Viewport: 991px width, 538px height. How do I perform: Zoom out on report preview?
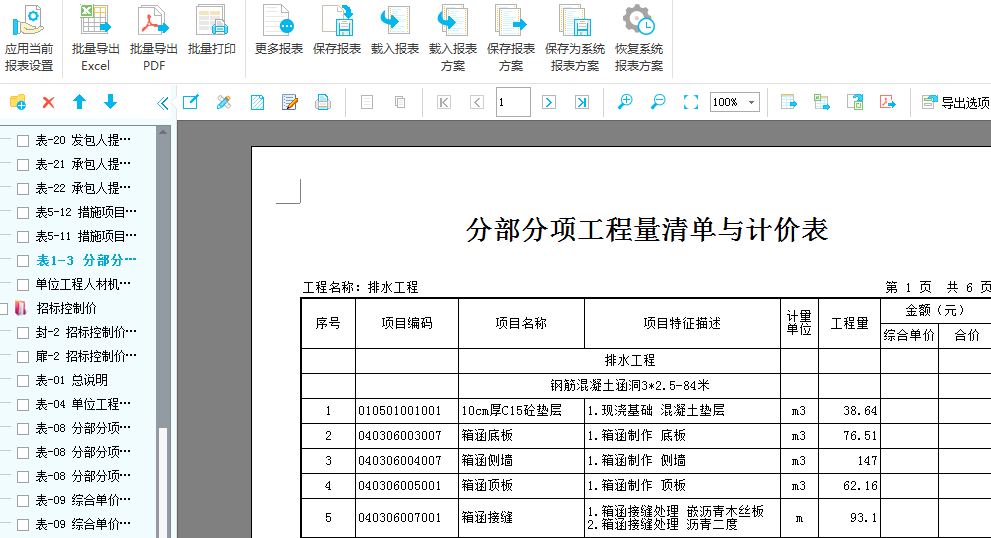point(658,102)
